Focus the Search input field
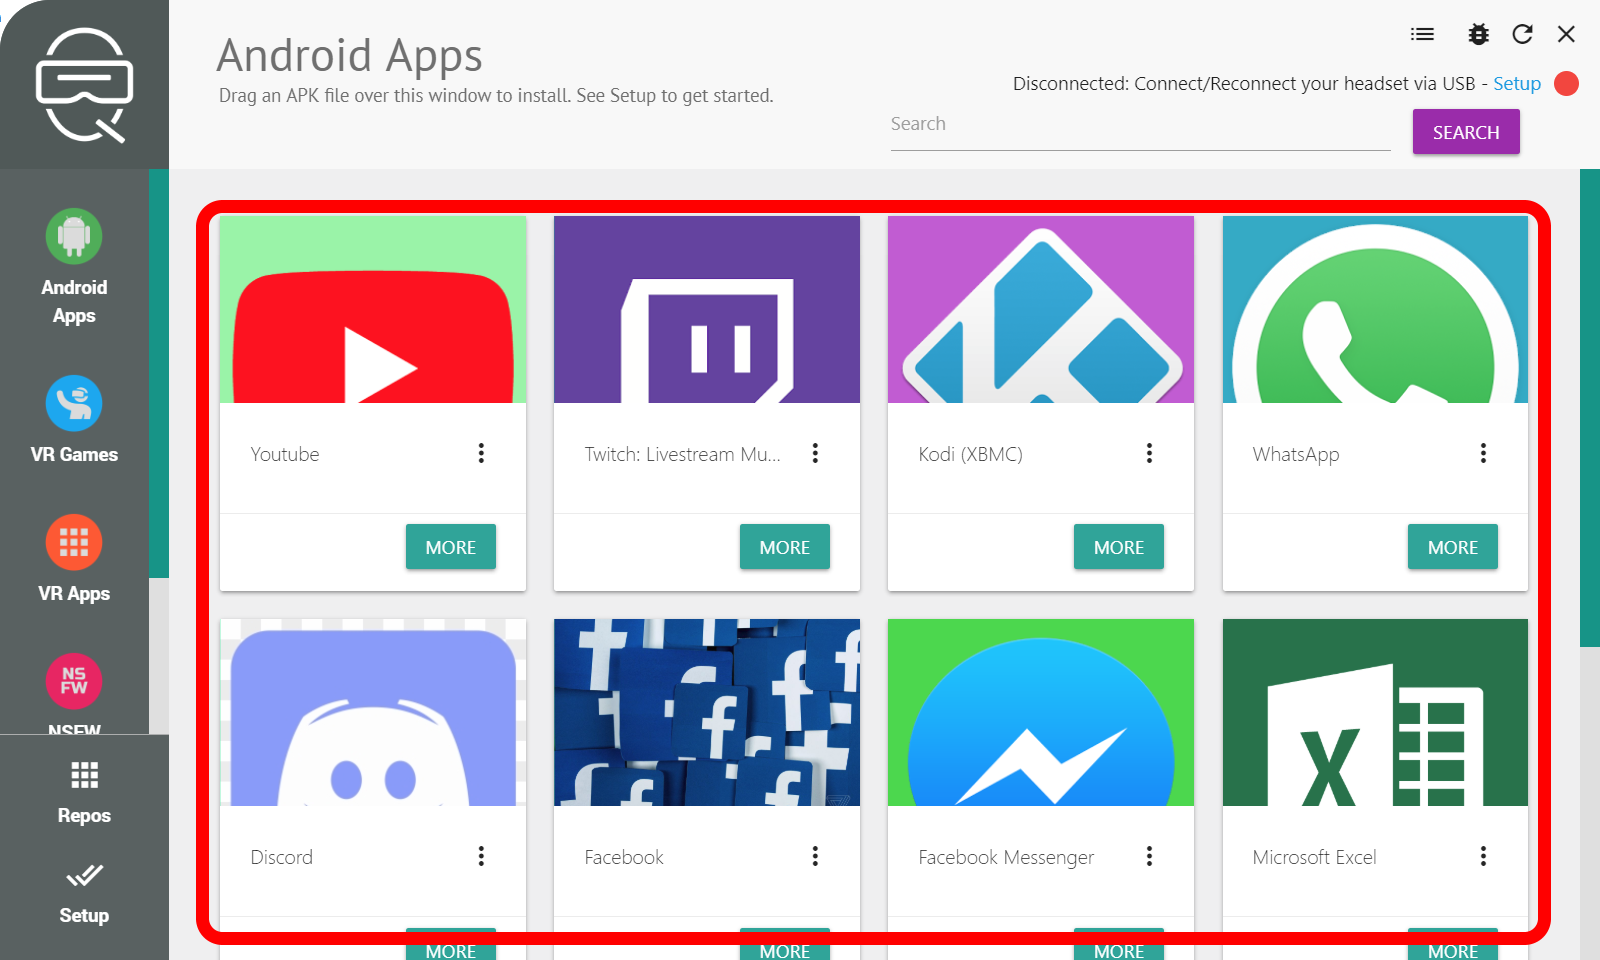1600x960 pixels. pyautogui.click(x=1140, y=128)
